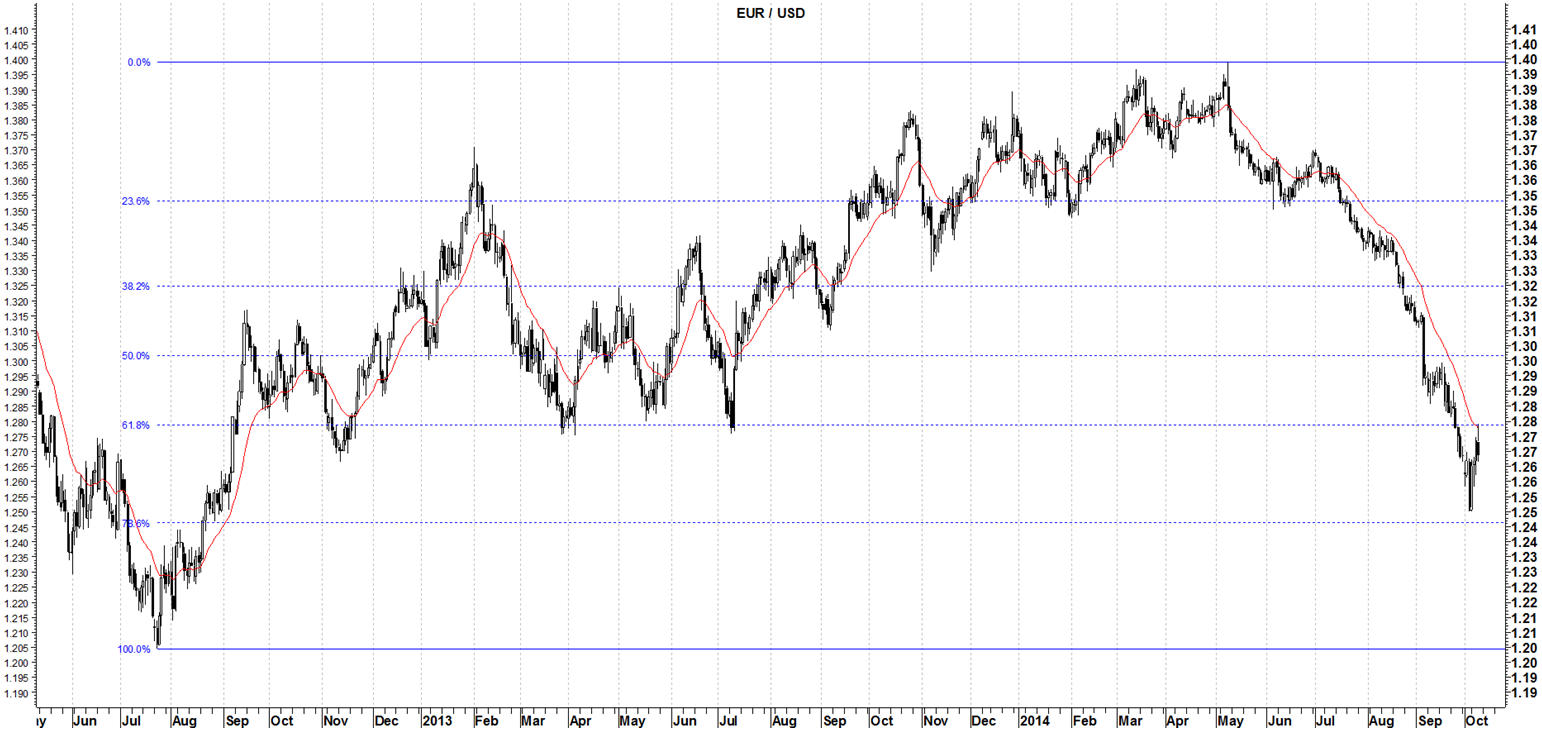Click the "1.275" left-axis price label
This screenshot has height=735, width=1542.
click(16, 437)
